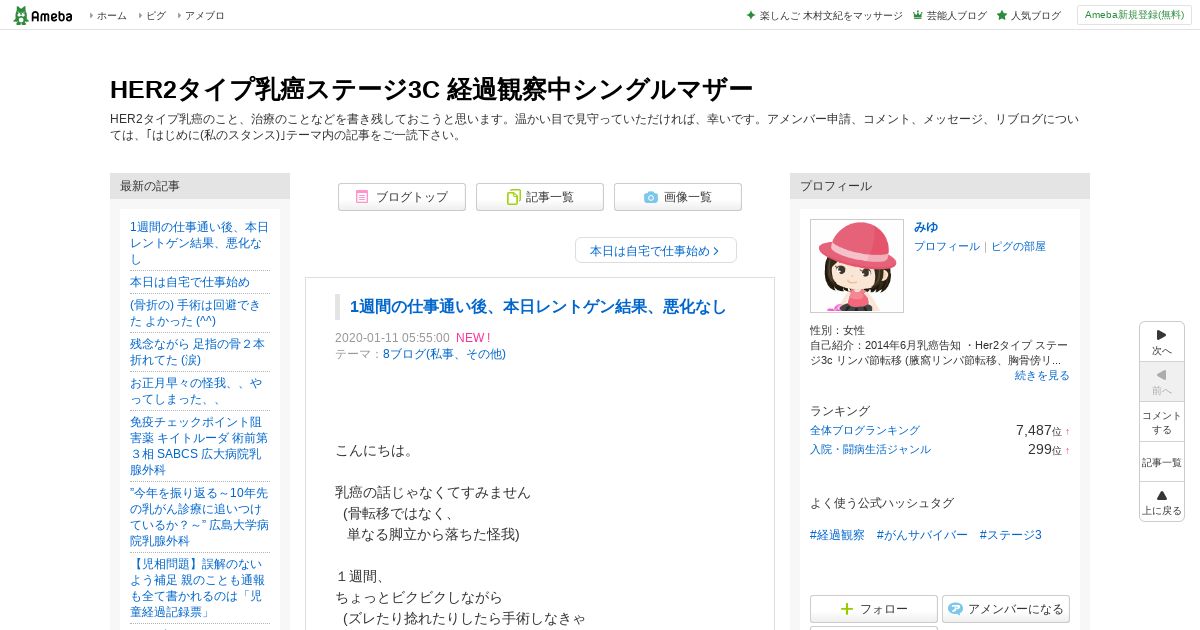The width and height of the screenshot is (1200, 630).
Task: Click hashtag #ステージ3
Action: coord(1011,535)
